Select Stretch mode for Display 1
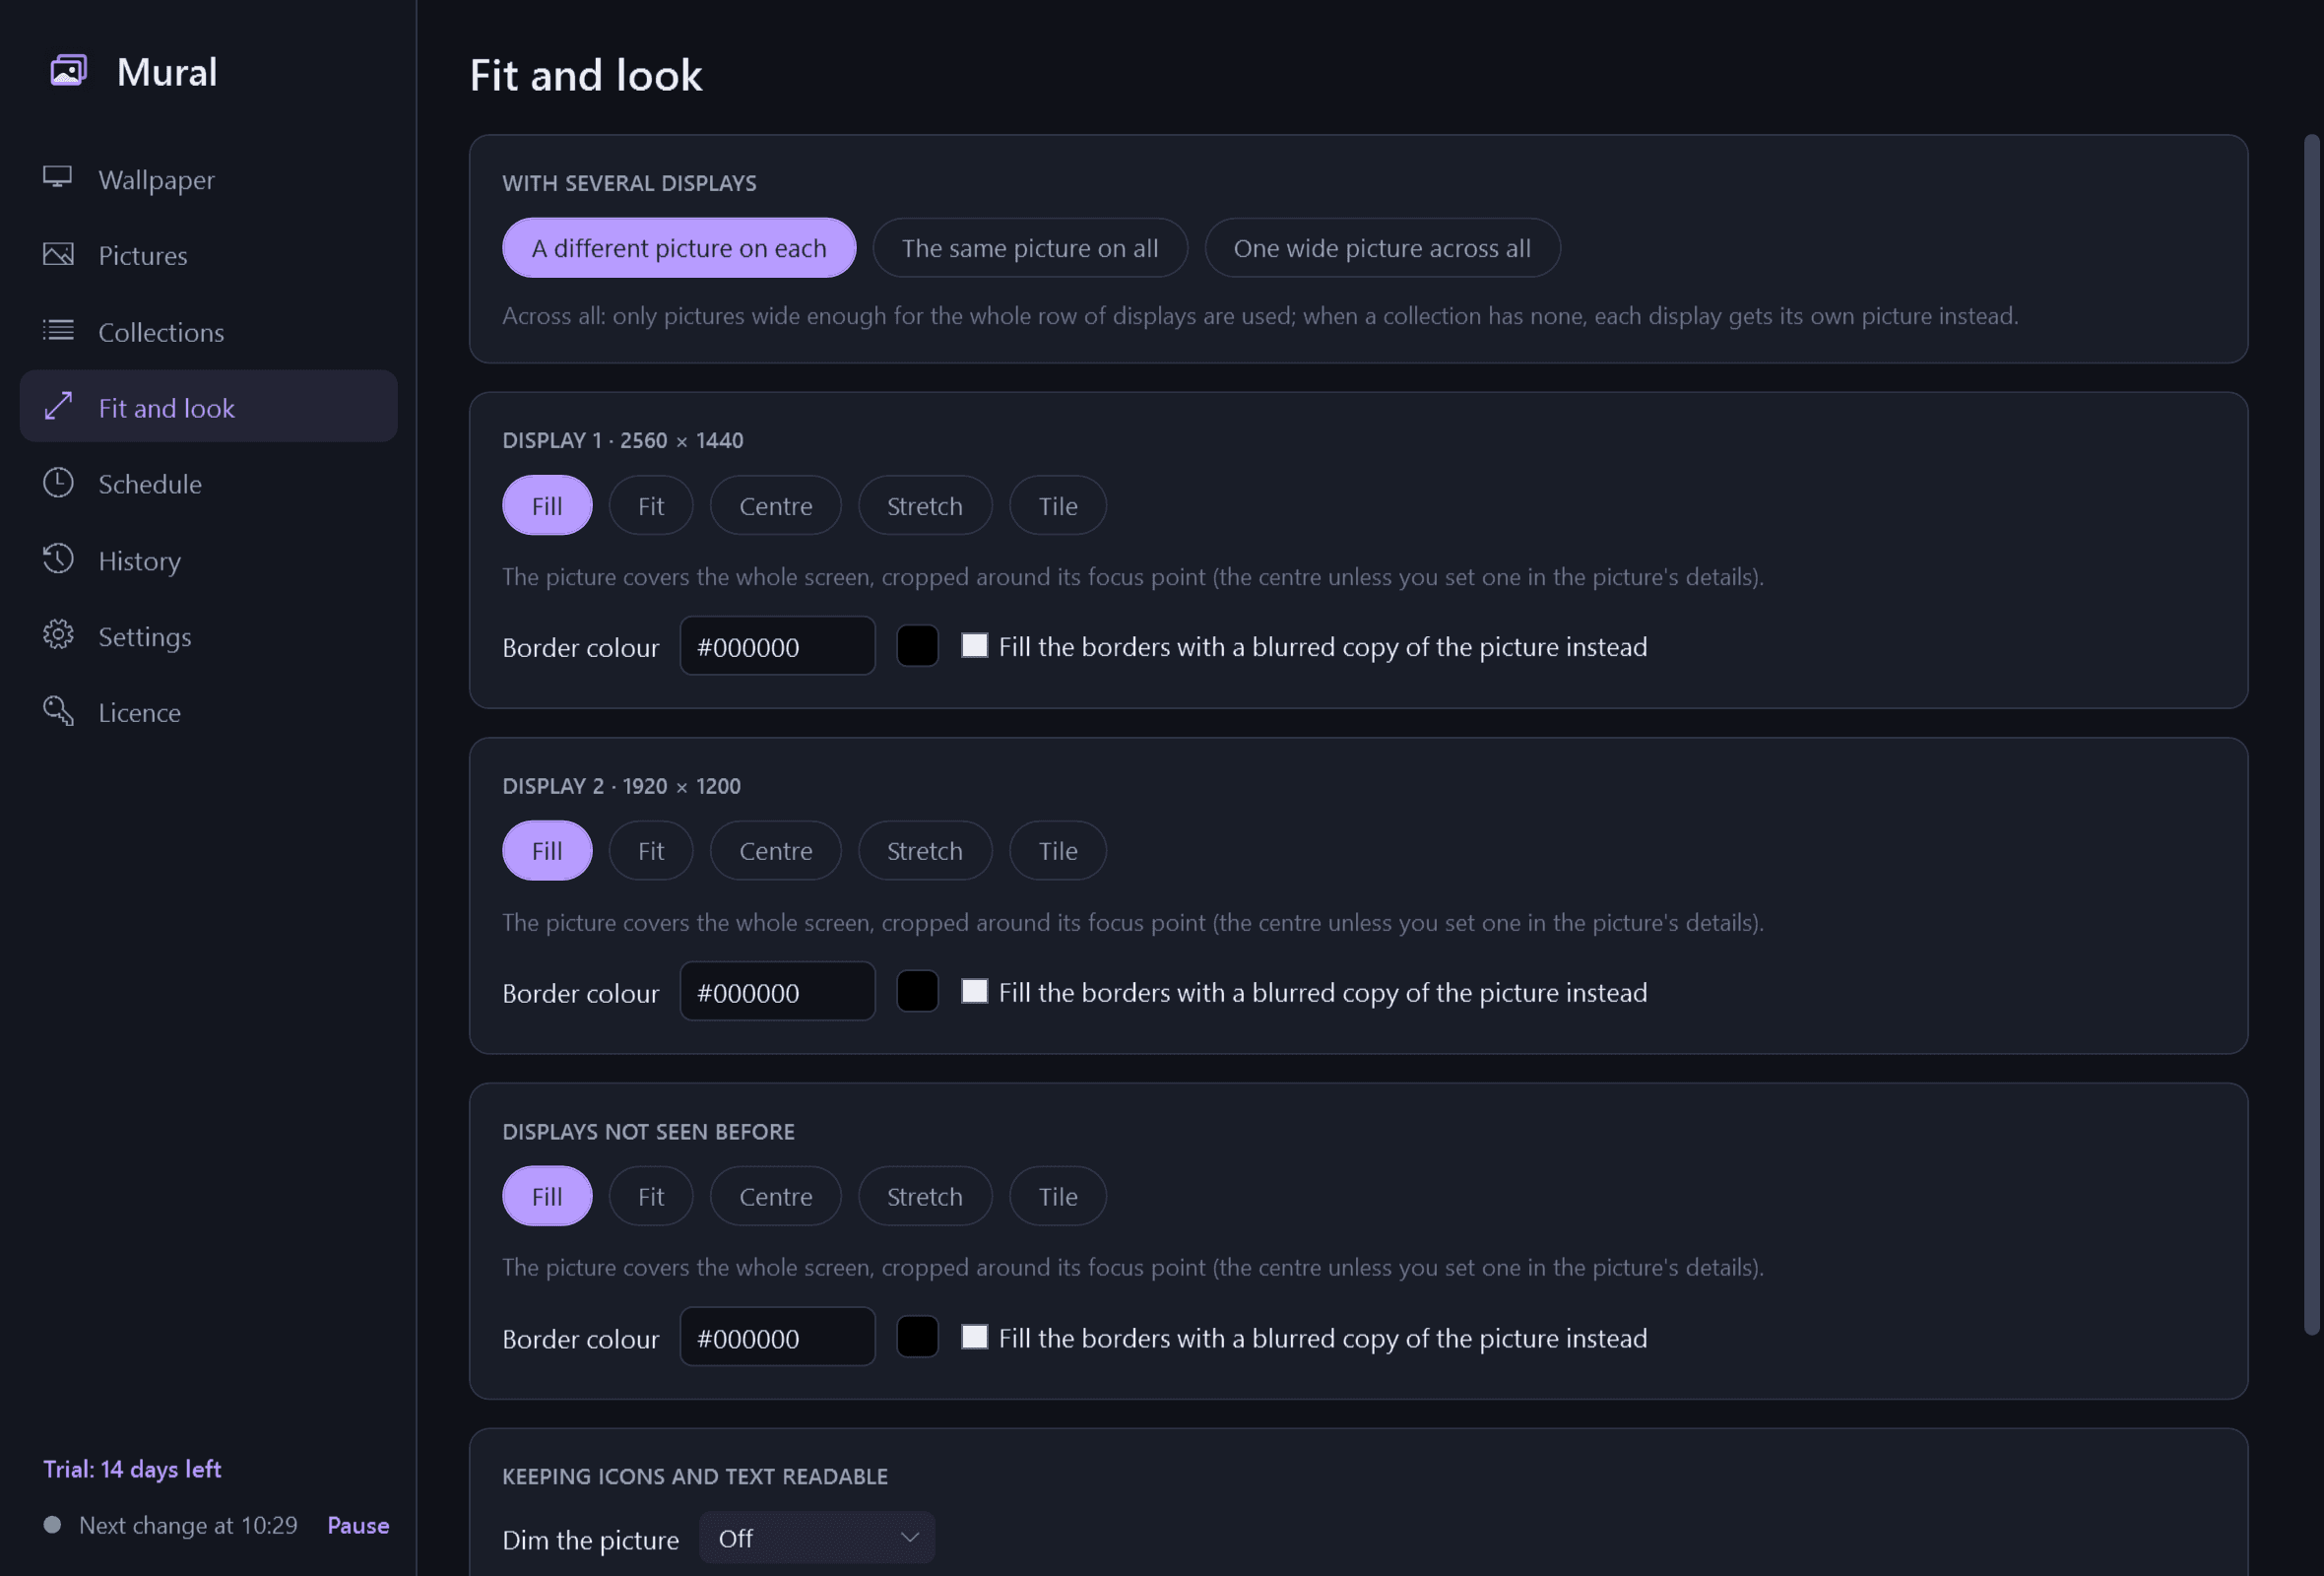This screenshot has height=1576, width=2324. click(924, 505)
